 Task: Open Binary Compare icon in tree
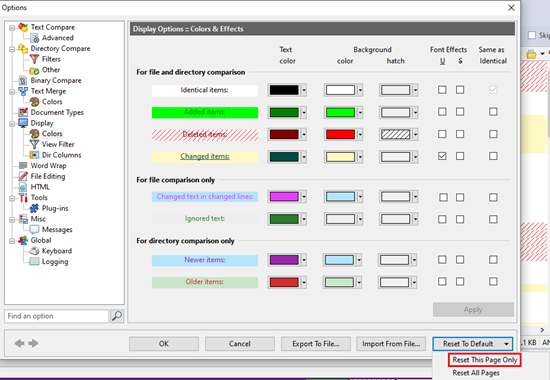point(23,80)
